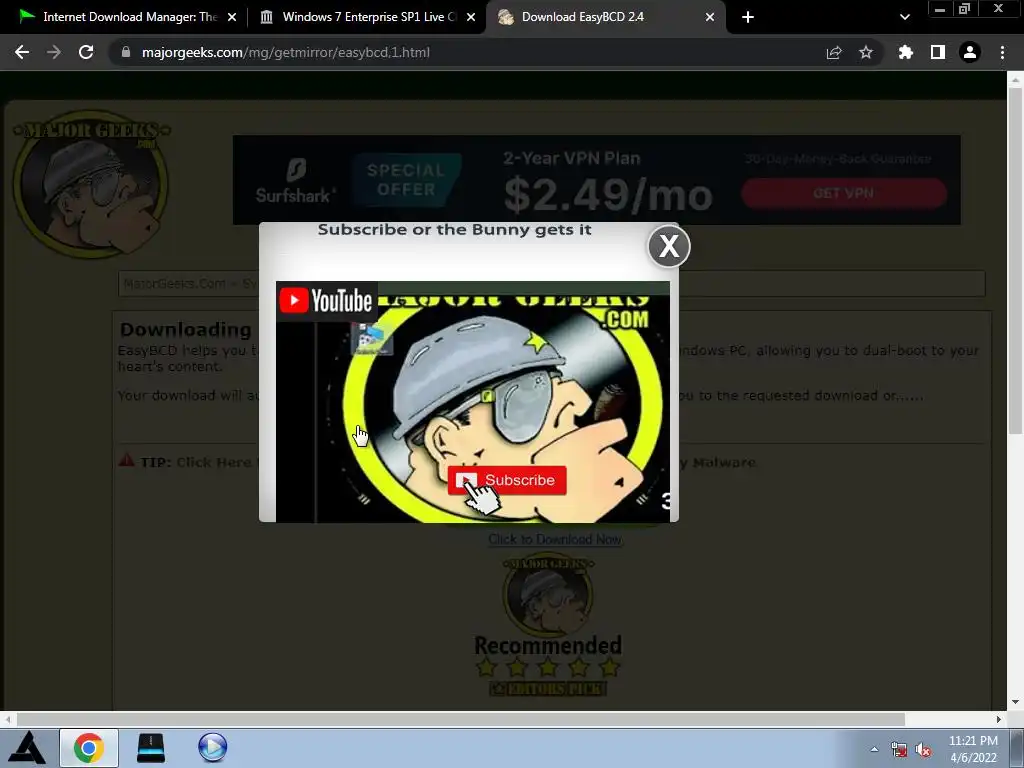Screen dimensions: 1024x768
Task: Click the red Subscribe button in video
Action: click(x=507, y=480)
